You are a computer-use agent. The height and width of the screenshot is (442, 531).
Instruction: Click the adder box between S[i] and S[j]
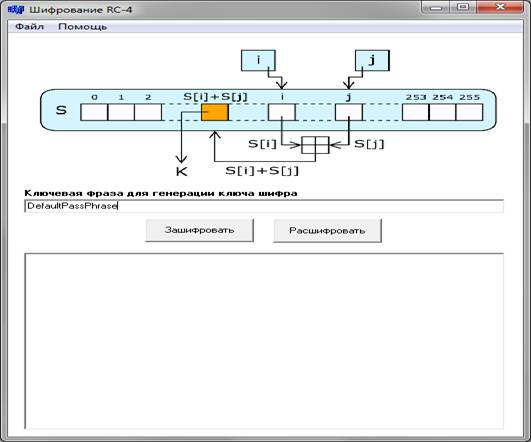315,145
